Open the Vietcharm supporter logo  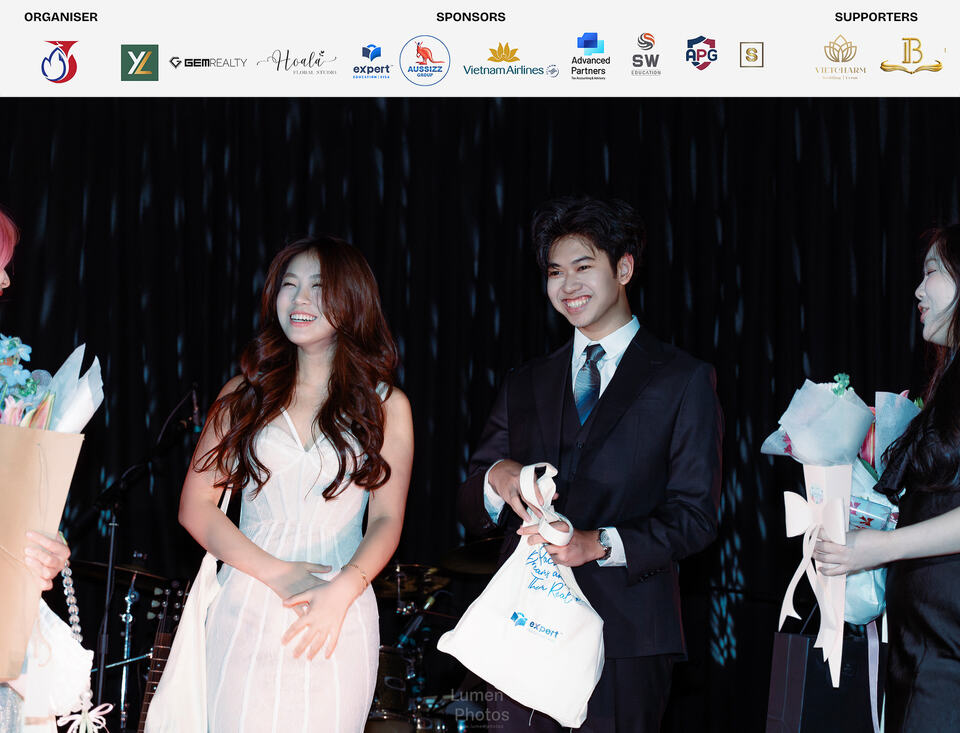[x=841, y=57]
